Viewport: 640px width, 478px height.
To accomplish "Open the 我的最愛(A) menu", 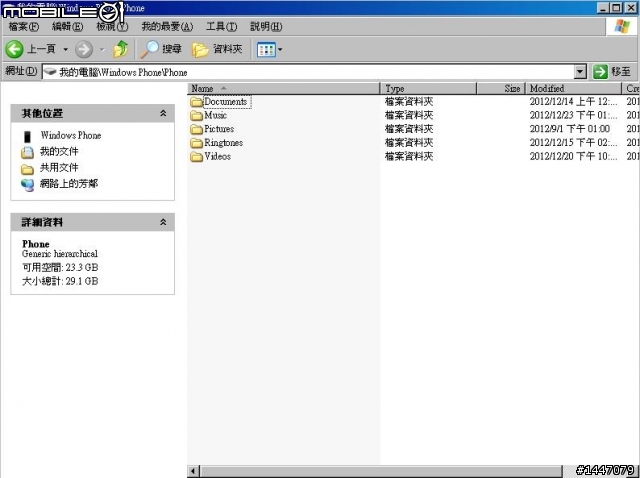I will click(167, 27).
